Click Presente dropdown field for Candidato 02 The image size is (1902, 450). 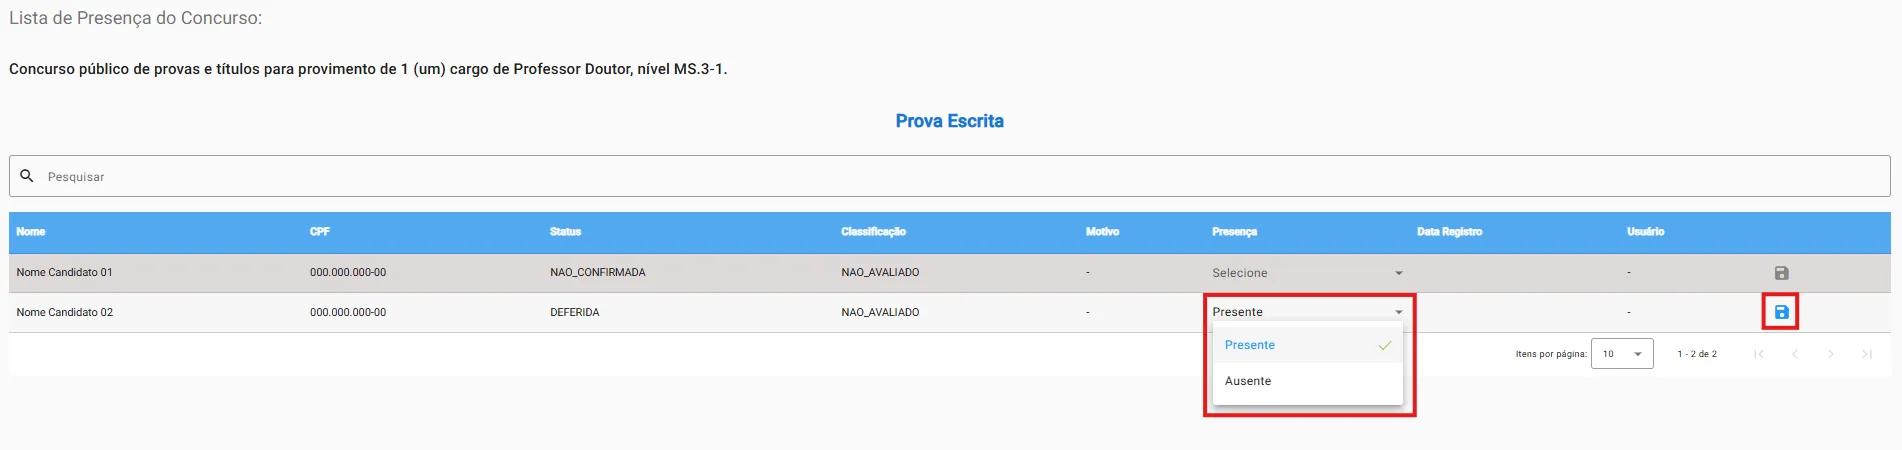coord(1307,312)
